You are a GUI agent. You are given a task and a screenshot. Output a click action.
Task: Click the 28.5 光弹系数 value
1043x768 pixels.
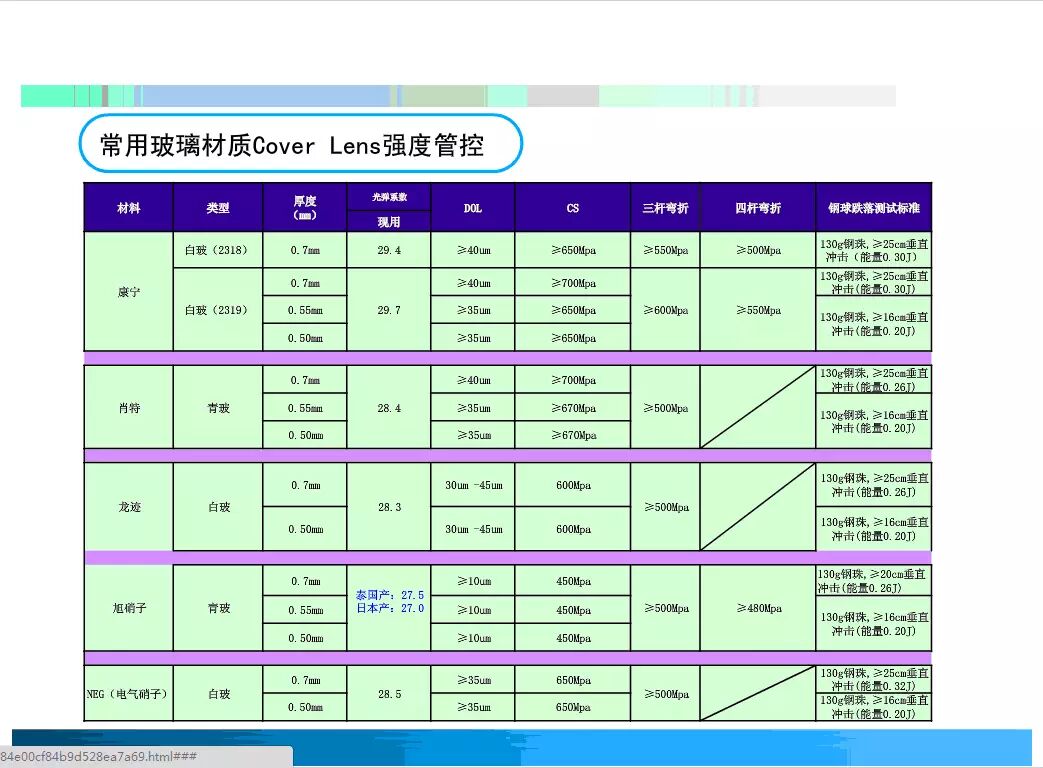pos(389,694)
